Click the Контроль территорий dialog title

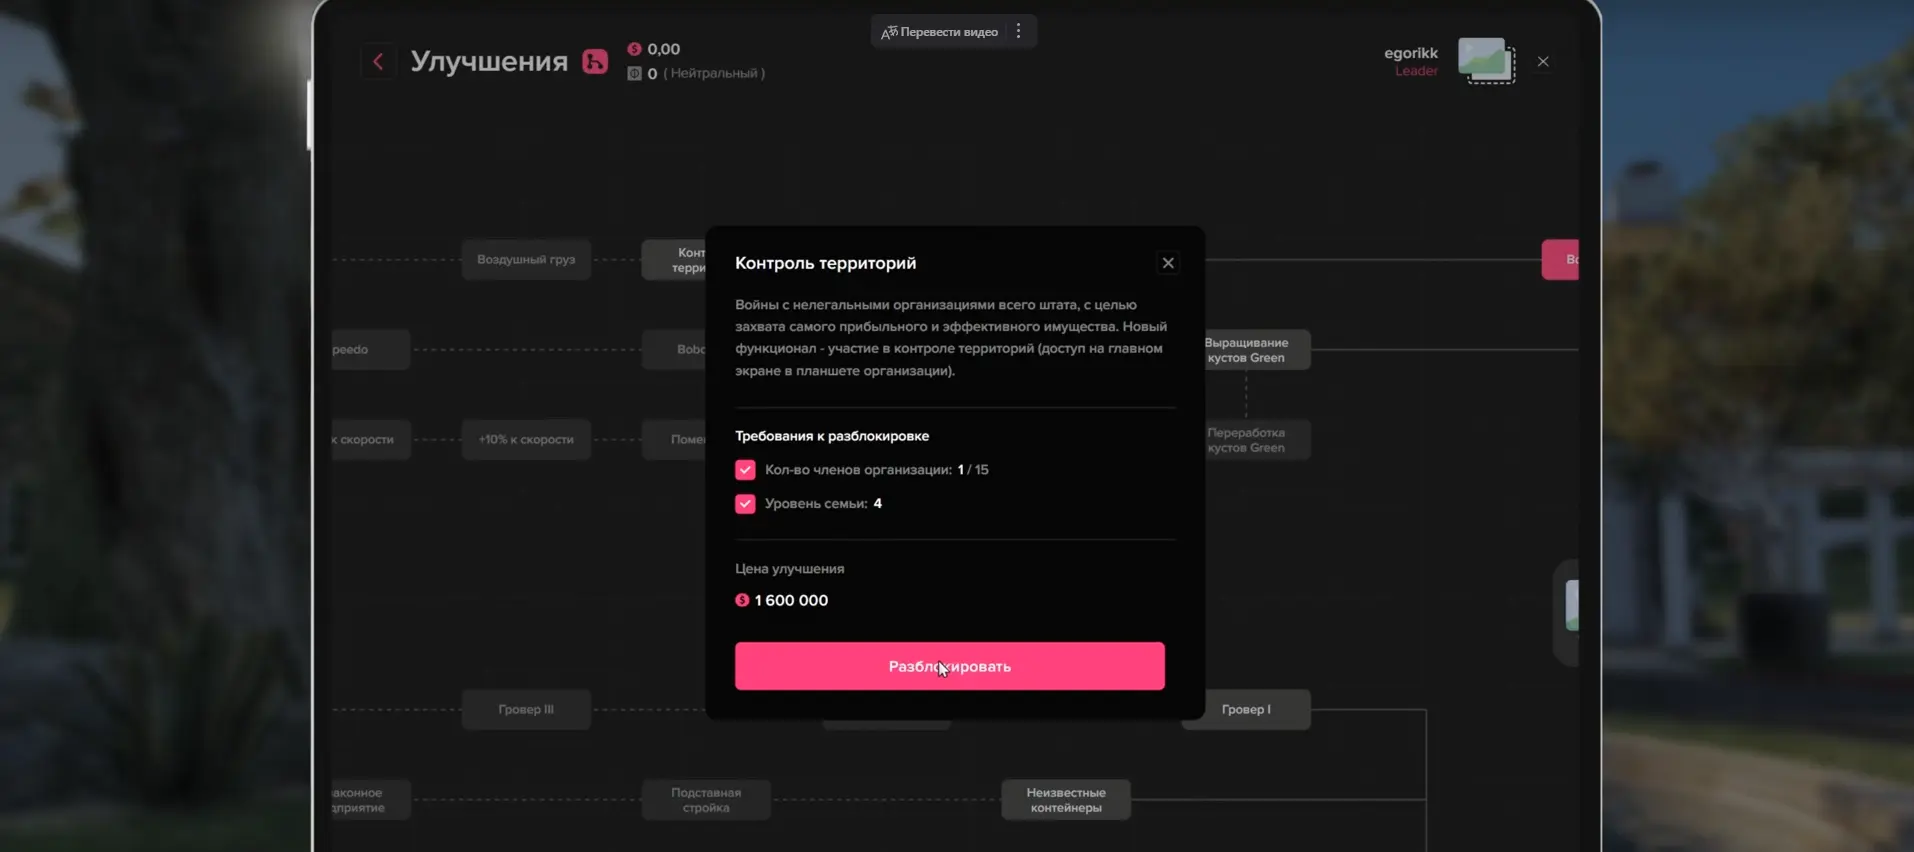(826, 263)
